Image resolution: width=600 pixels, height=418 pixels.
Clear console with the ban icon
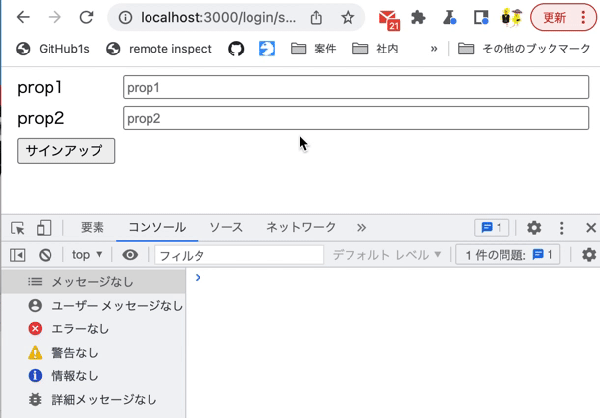pyautogui.click(x=45, y=255)
